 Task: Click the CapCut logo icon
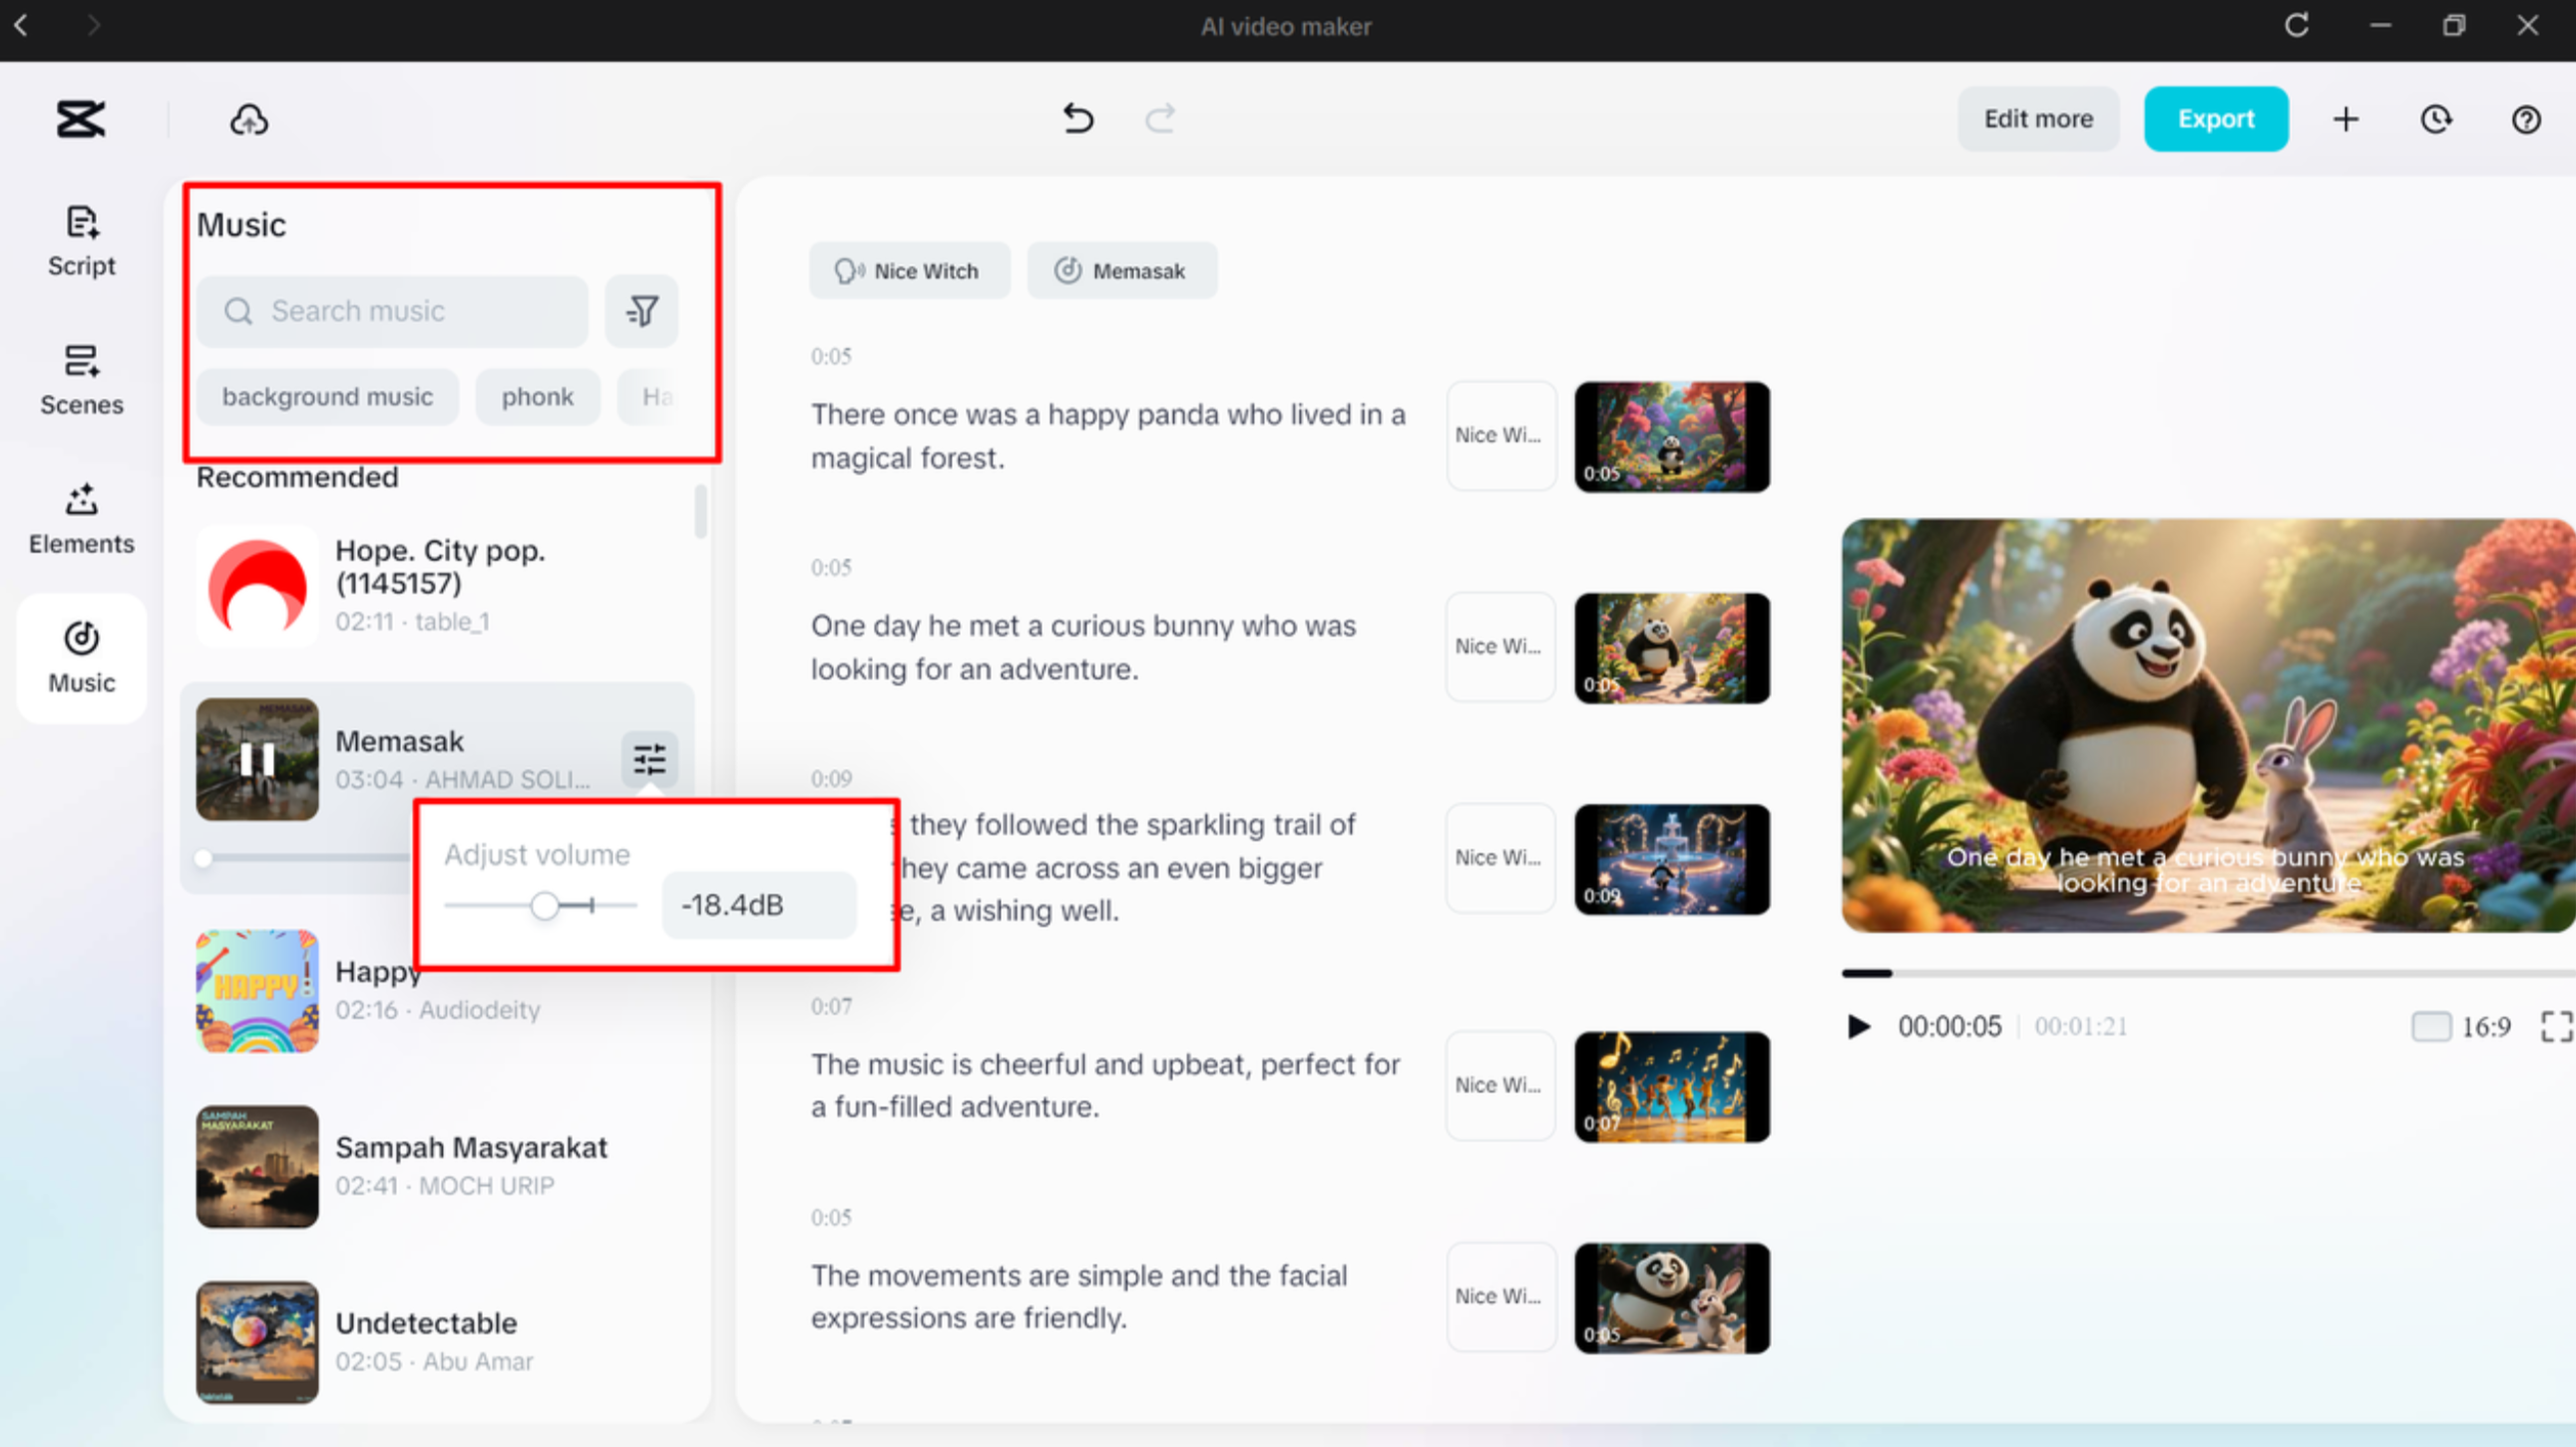pos(80,119)
